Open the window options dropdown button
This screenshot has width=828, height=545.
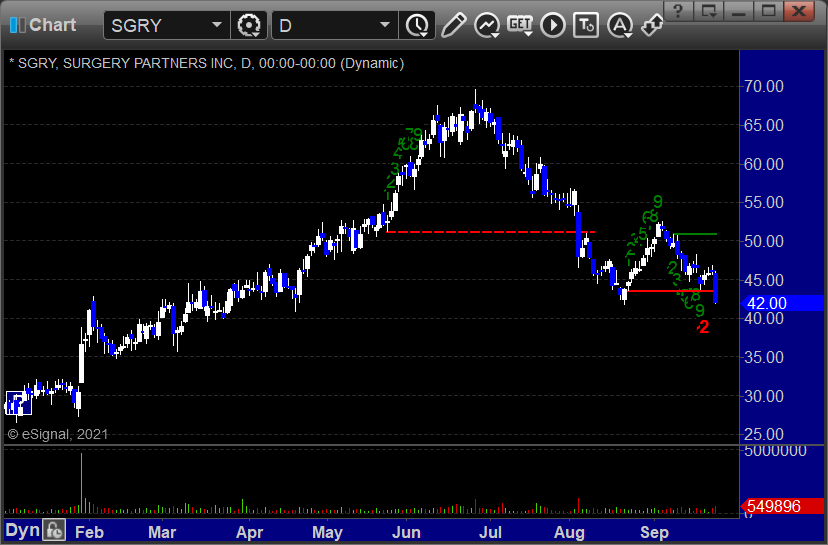pyautogui.click(x=709, y=11)
